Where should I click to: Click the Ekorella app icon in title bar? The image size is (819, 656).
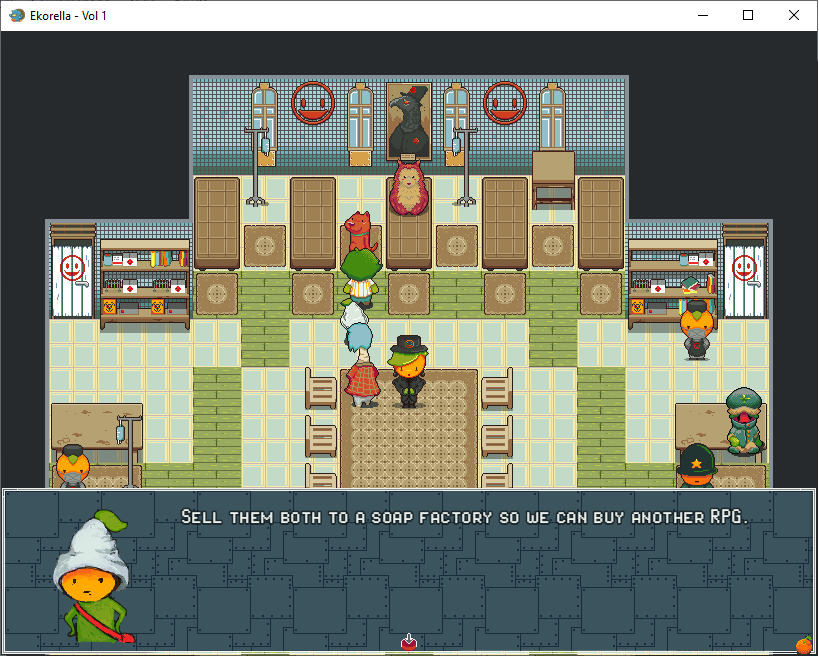coord(17,15)
